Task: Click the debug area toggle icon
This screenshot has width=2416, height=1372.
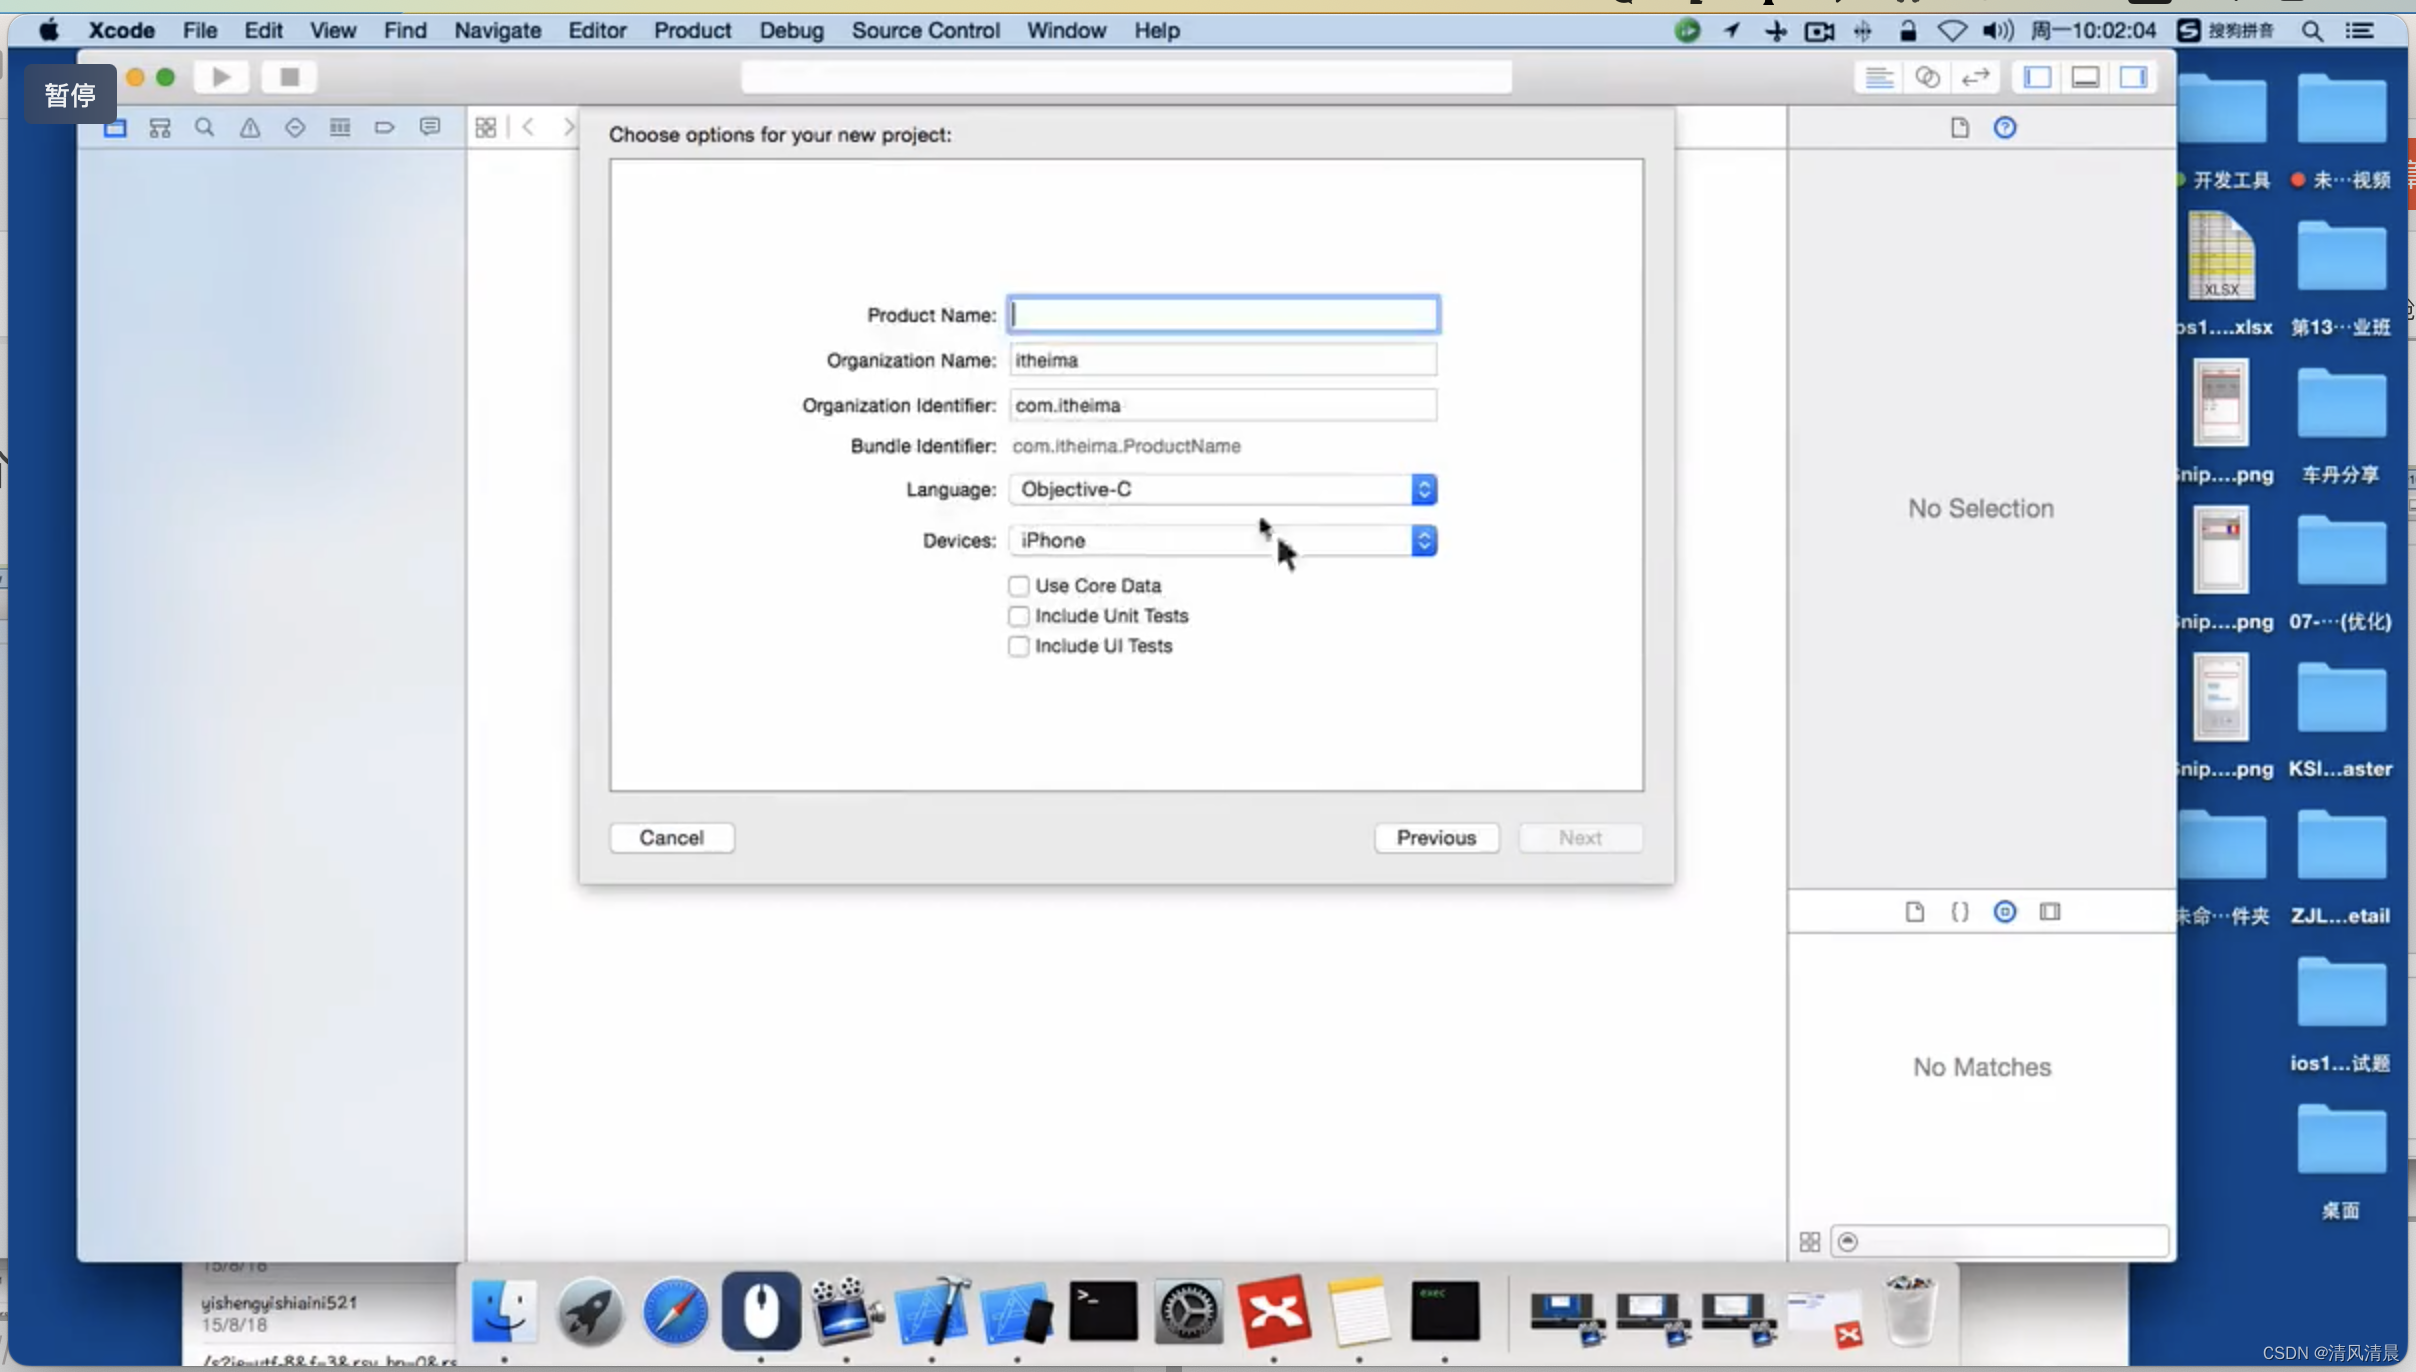Action: point(2087,76)
